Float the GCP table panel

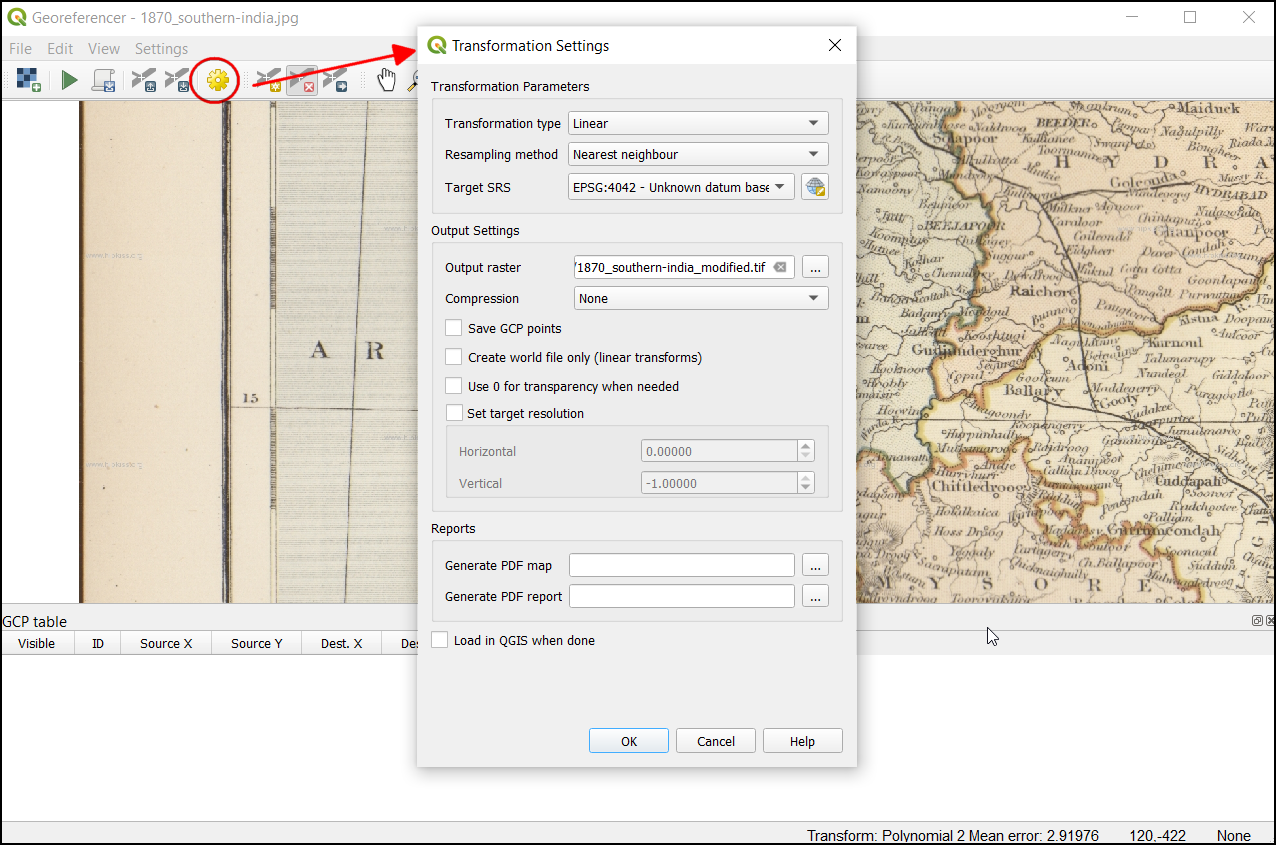pyautogui.click(x=1257, y=621)
